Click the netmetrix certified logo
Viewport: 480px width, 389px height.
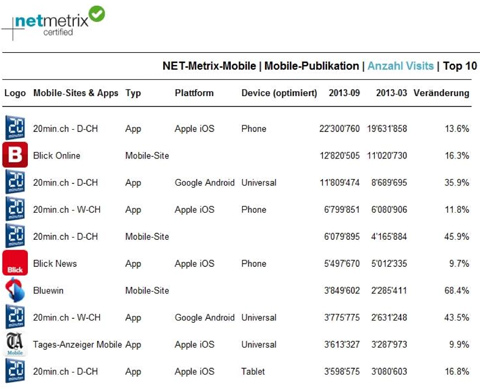point(53,22)
